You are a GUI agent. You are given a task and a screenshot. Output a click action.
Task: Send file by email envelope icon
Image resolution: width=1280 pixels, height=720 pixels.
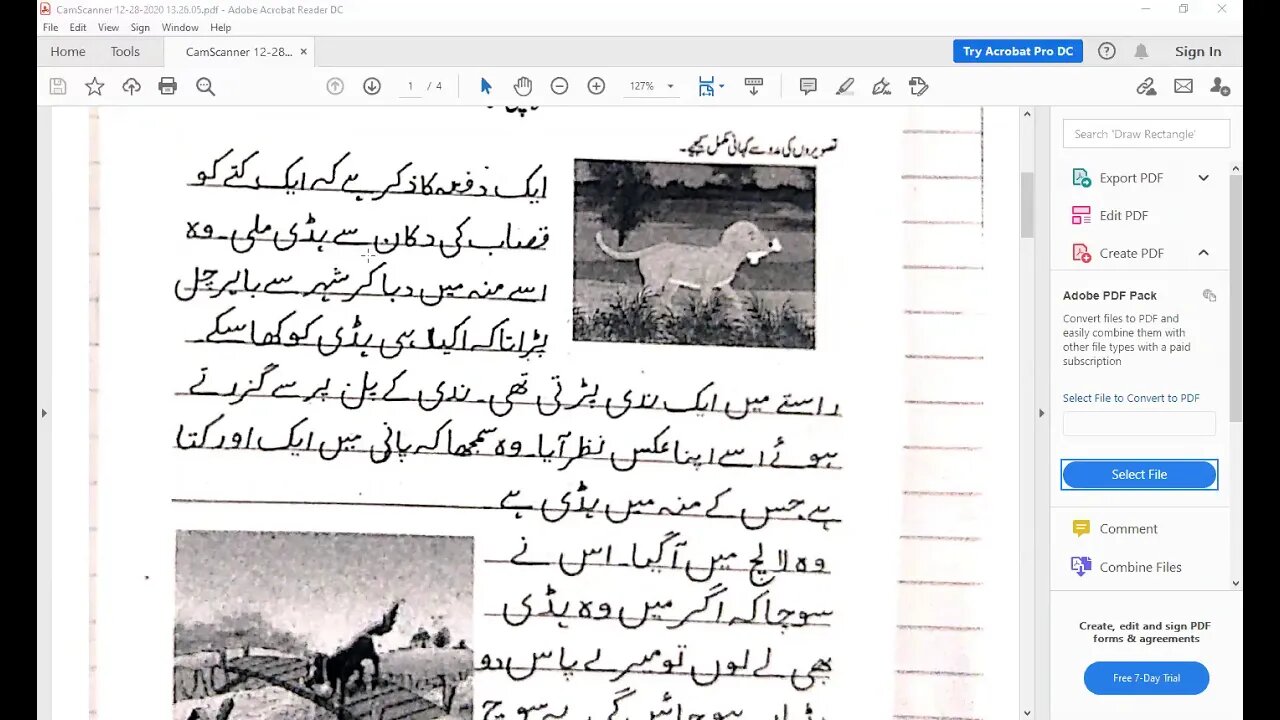[x=1183, y=87]
